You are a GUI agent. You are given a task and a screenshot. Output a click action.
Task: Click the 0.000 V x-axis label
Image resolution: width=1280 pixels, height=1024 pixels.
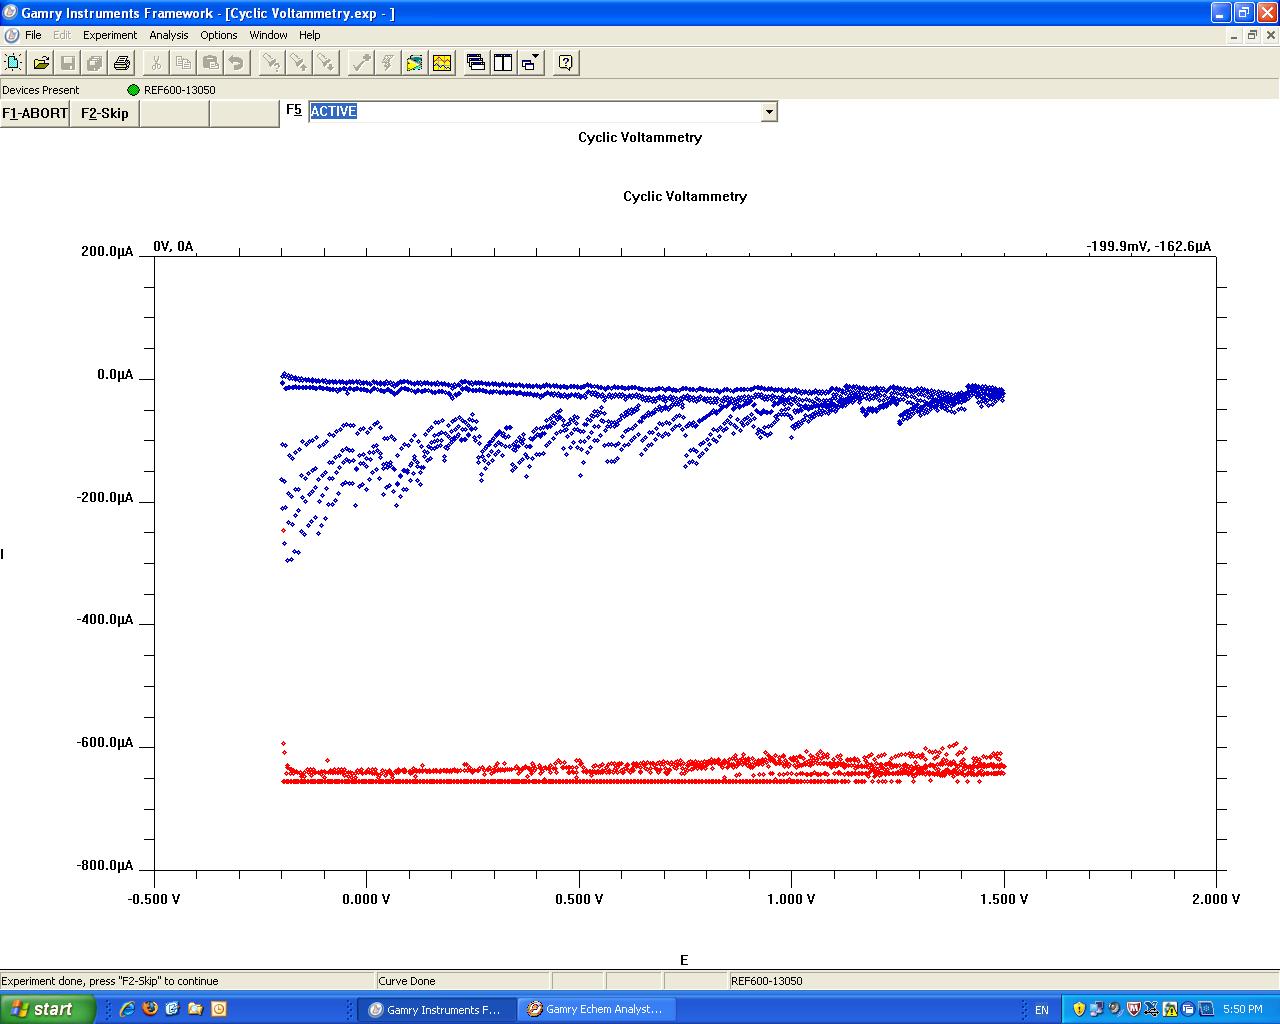[366, 899]
